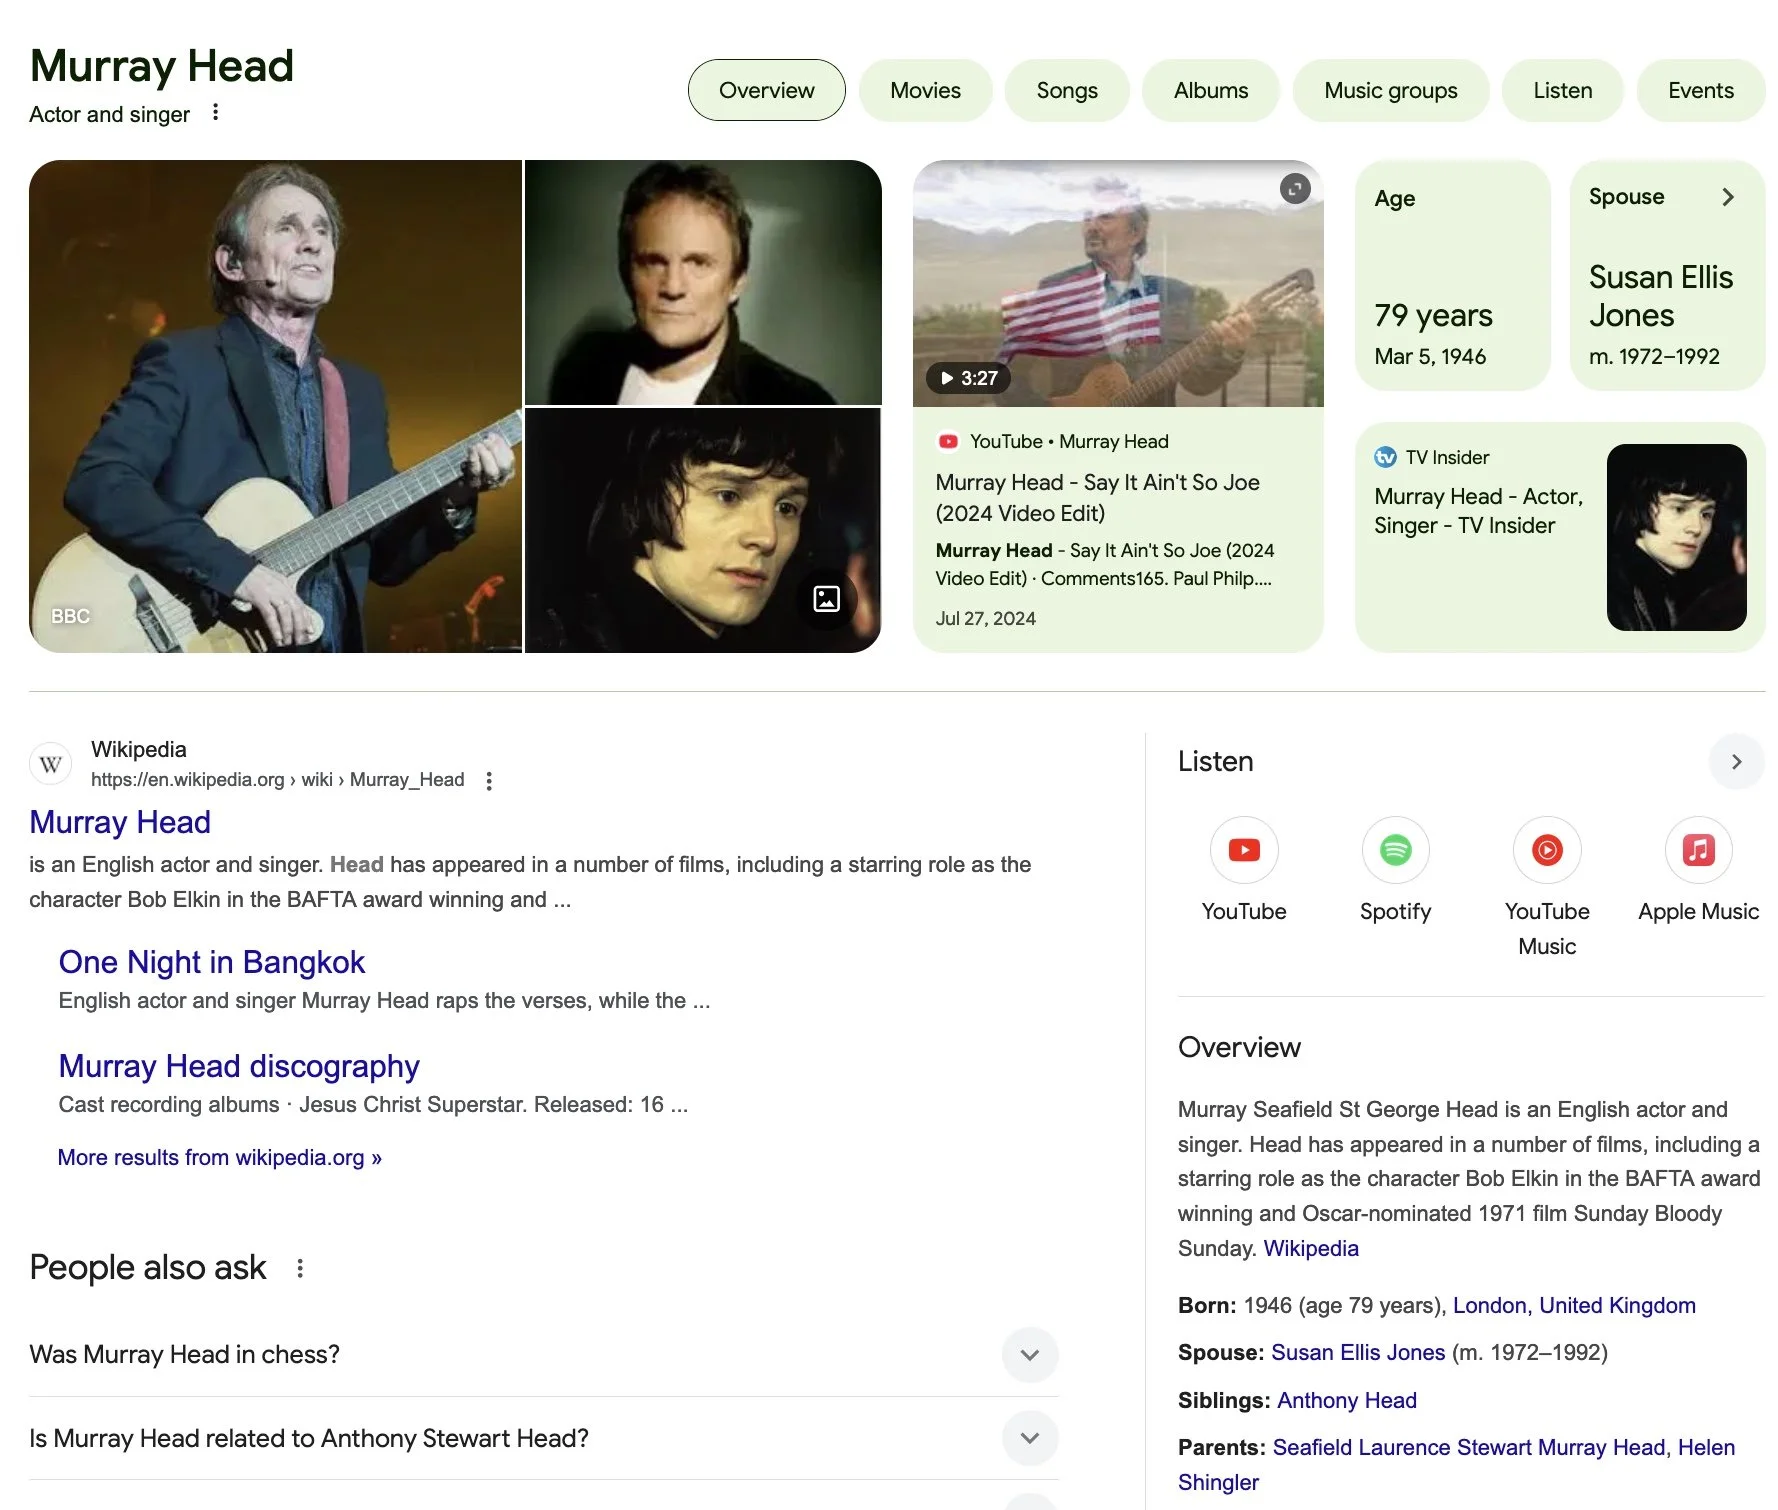Viewport: 1778px width, 1510px height.
Task: Expand the Spouse card chevron
Action: (x=1728, y=197)
